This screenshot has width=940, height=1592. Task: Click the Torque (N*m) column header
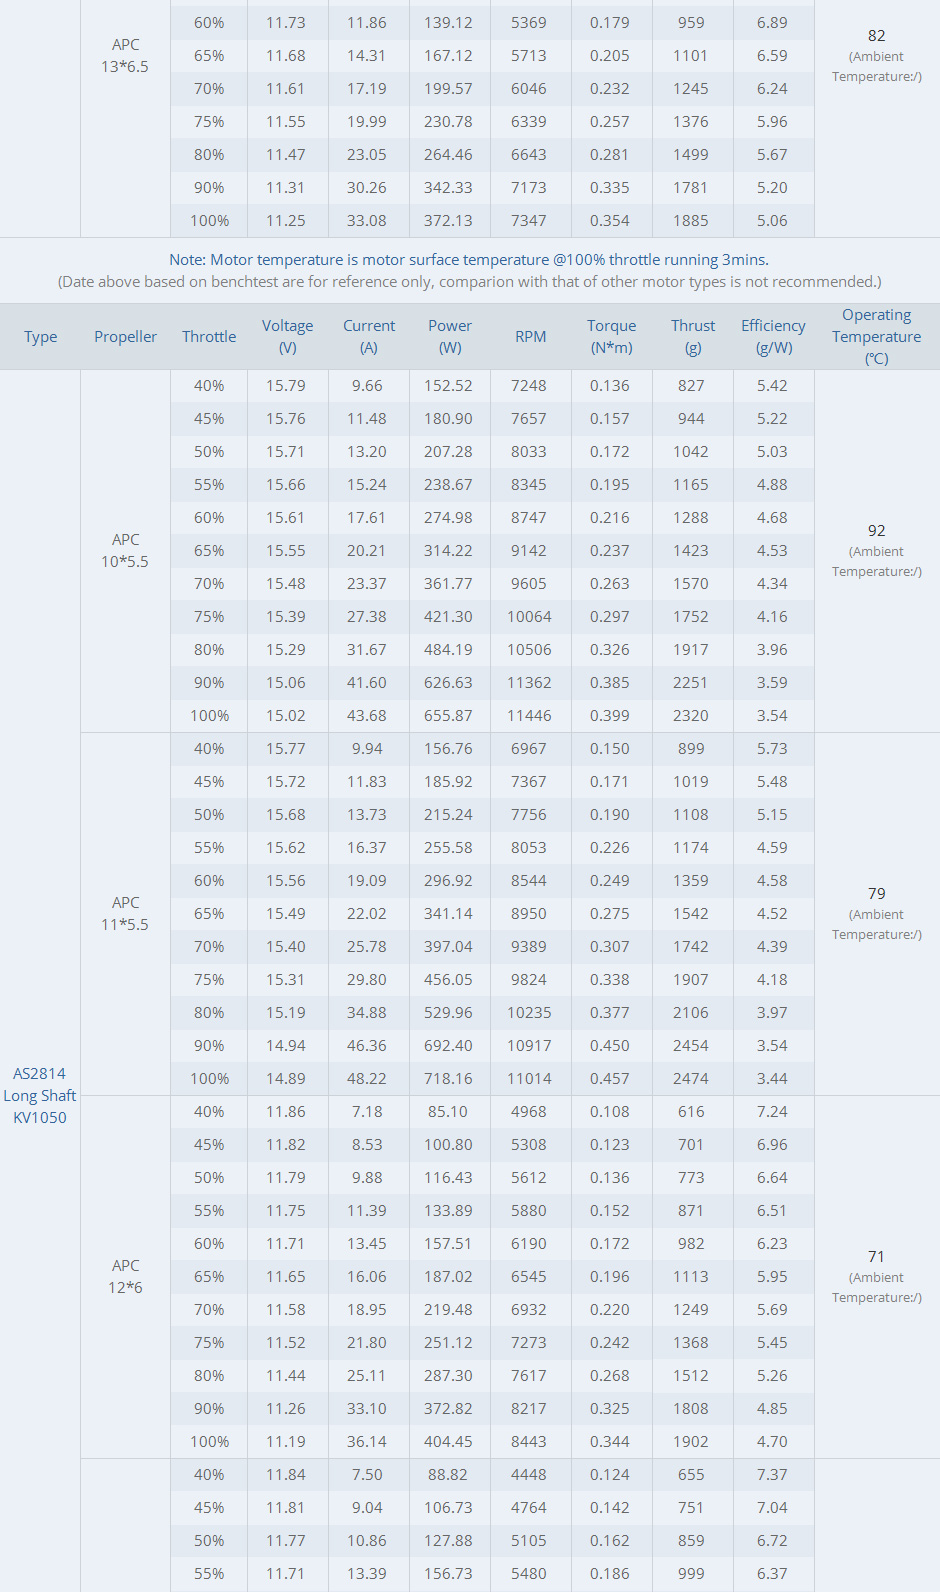611,337
